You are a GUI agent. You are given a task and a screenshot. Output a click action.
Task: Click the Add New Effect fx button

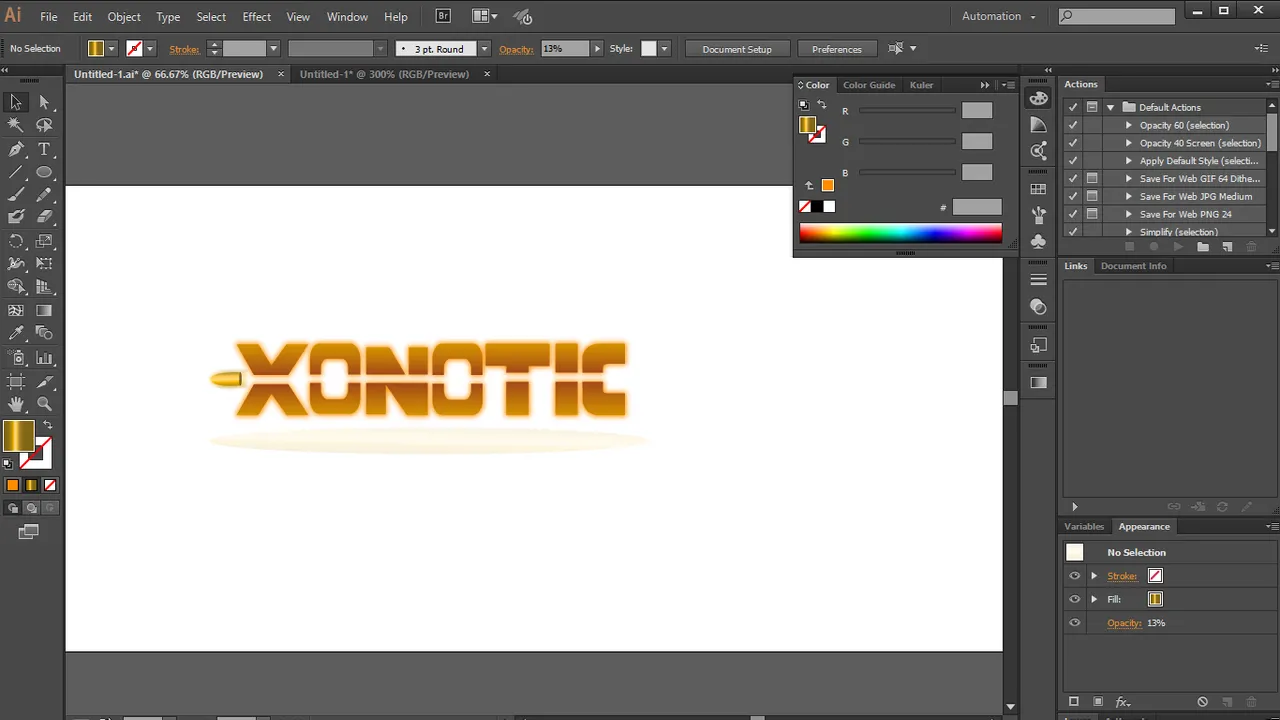tap(1123, 702)
